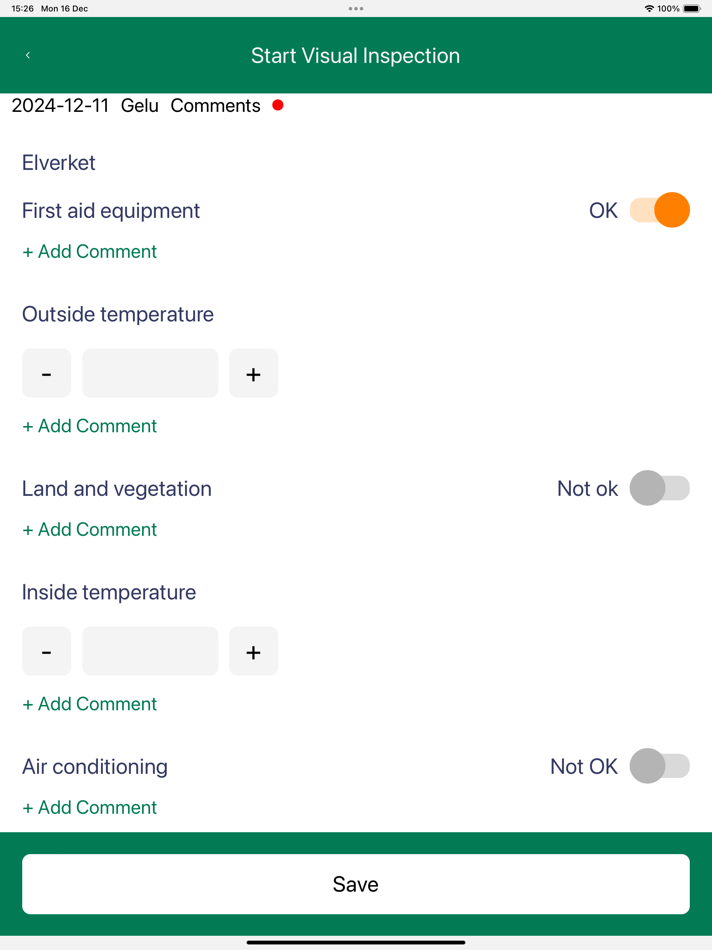Focus the Inside temperature value field

click(x=150, y=651)
